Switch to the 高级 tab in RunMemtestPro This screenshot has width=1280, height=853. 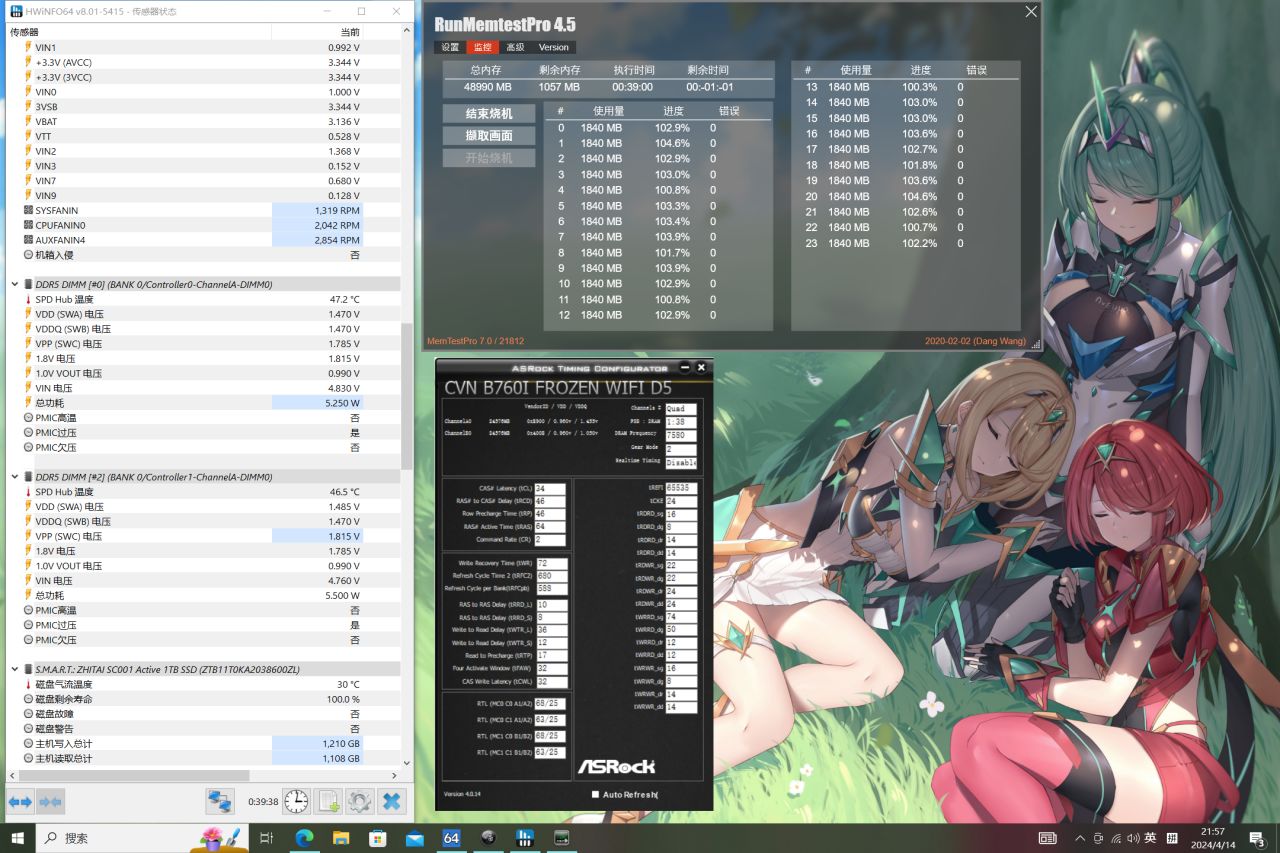pos(515,47)
